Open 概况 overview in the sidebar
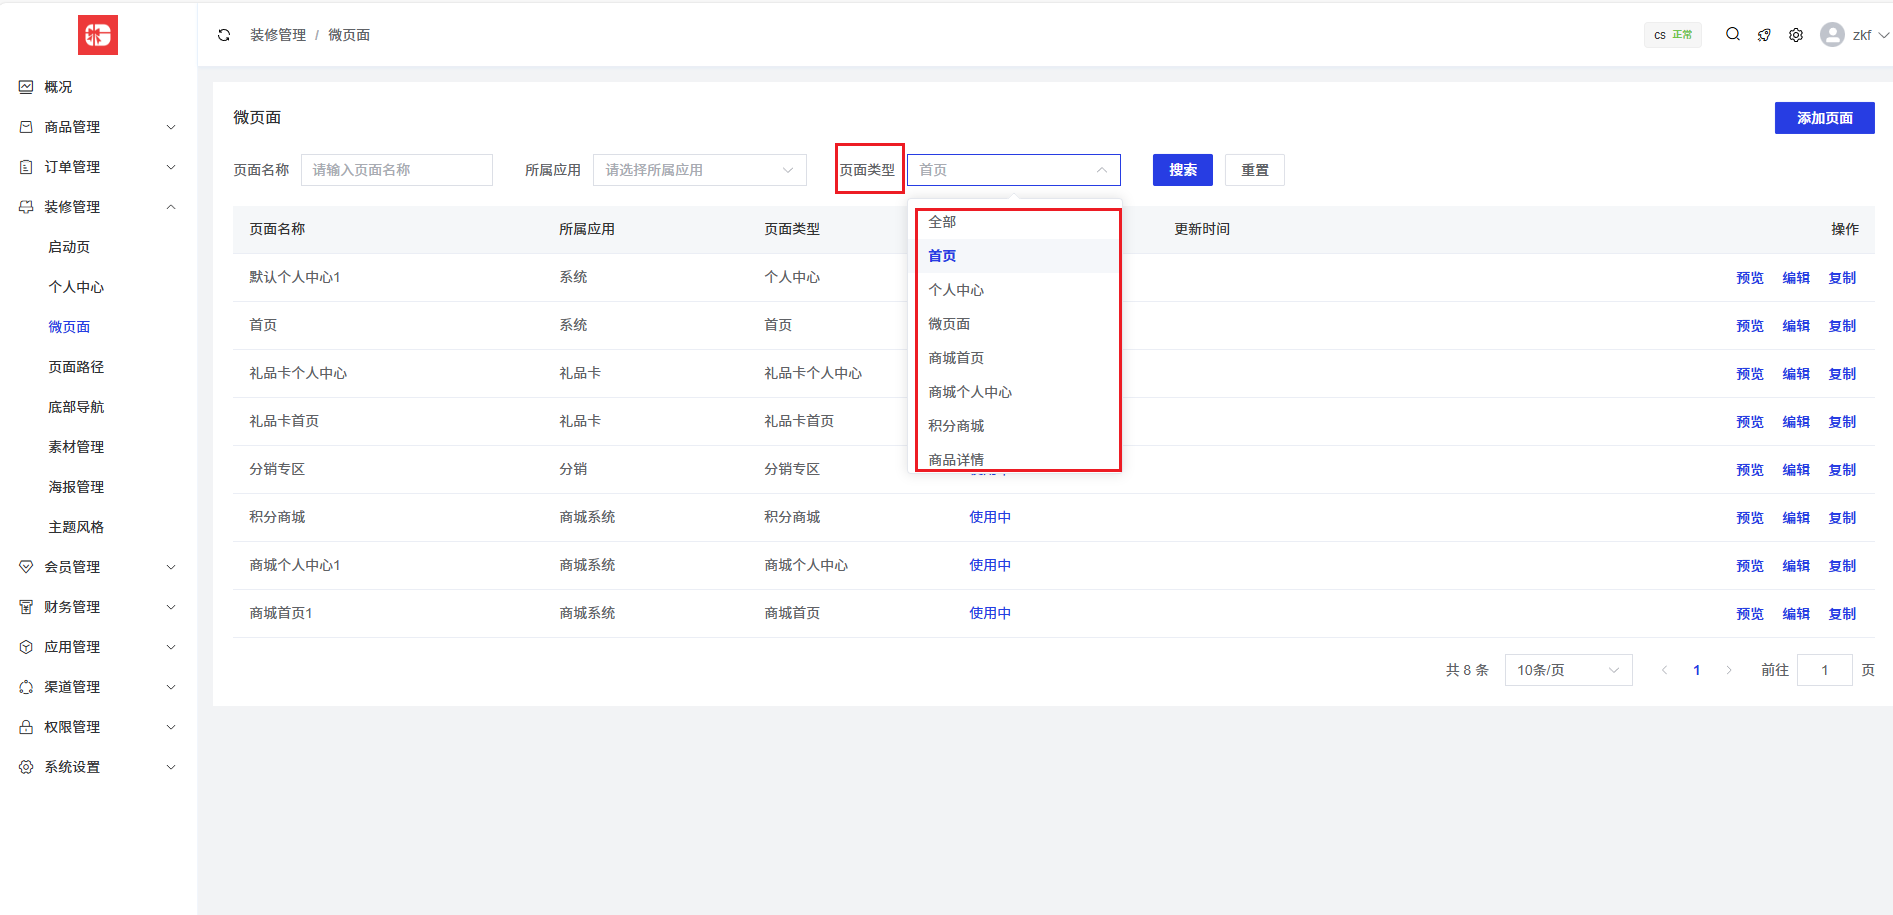The width and height of the screenshot is (1893, 915). [x=58, y=87]
